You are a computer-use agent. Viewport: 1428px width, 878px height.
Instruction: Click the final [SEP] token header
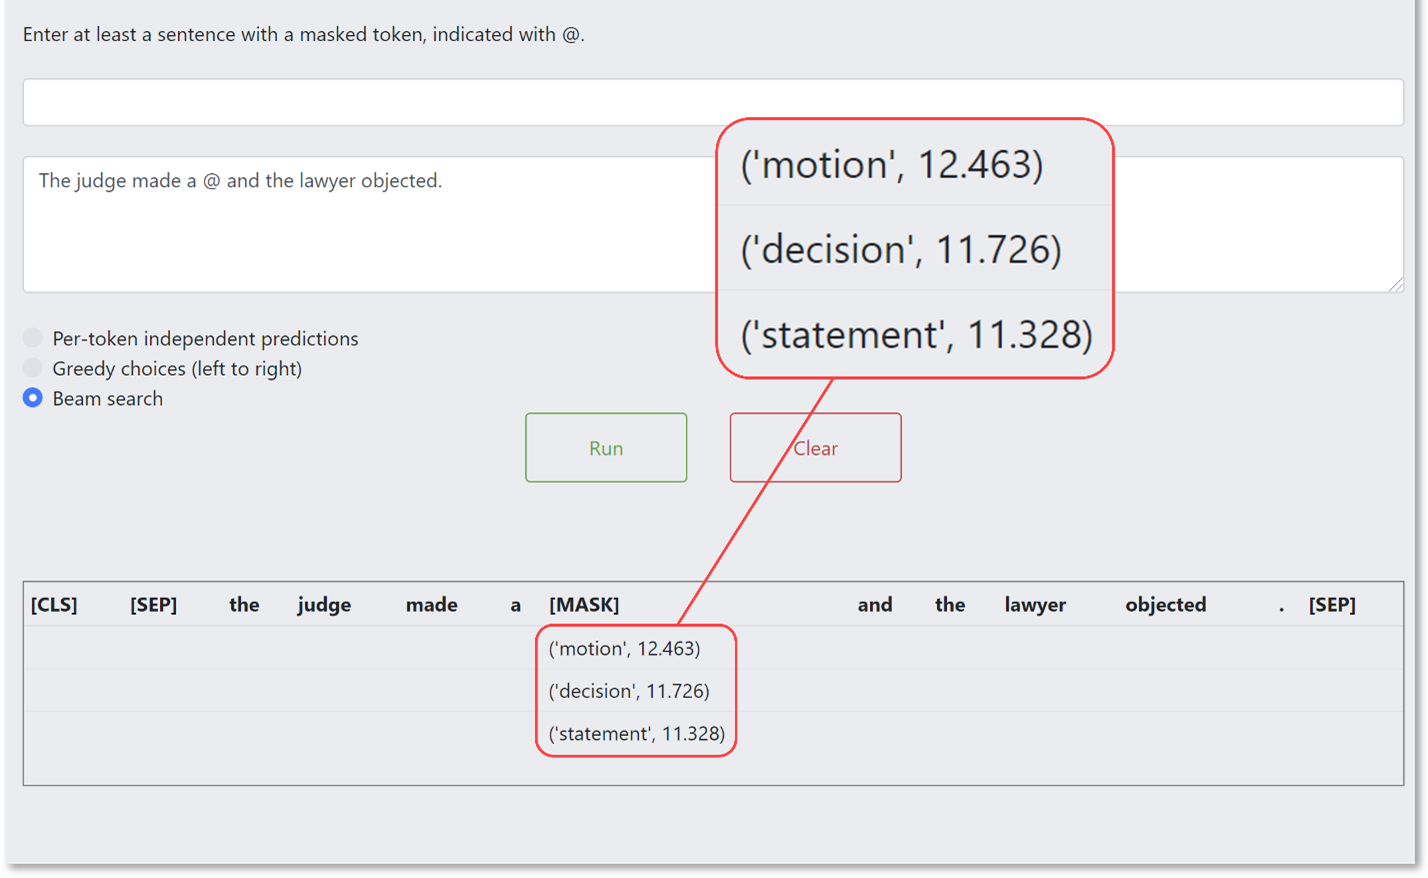[1332, 605]
